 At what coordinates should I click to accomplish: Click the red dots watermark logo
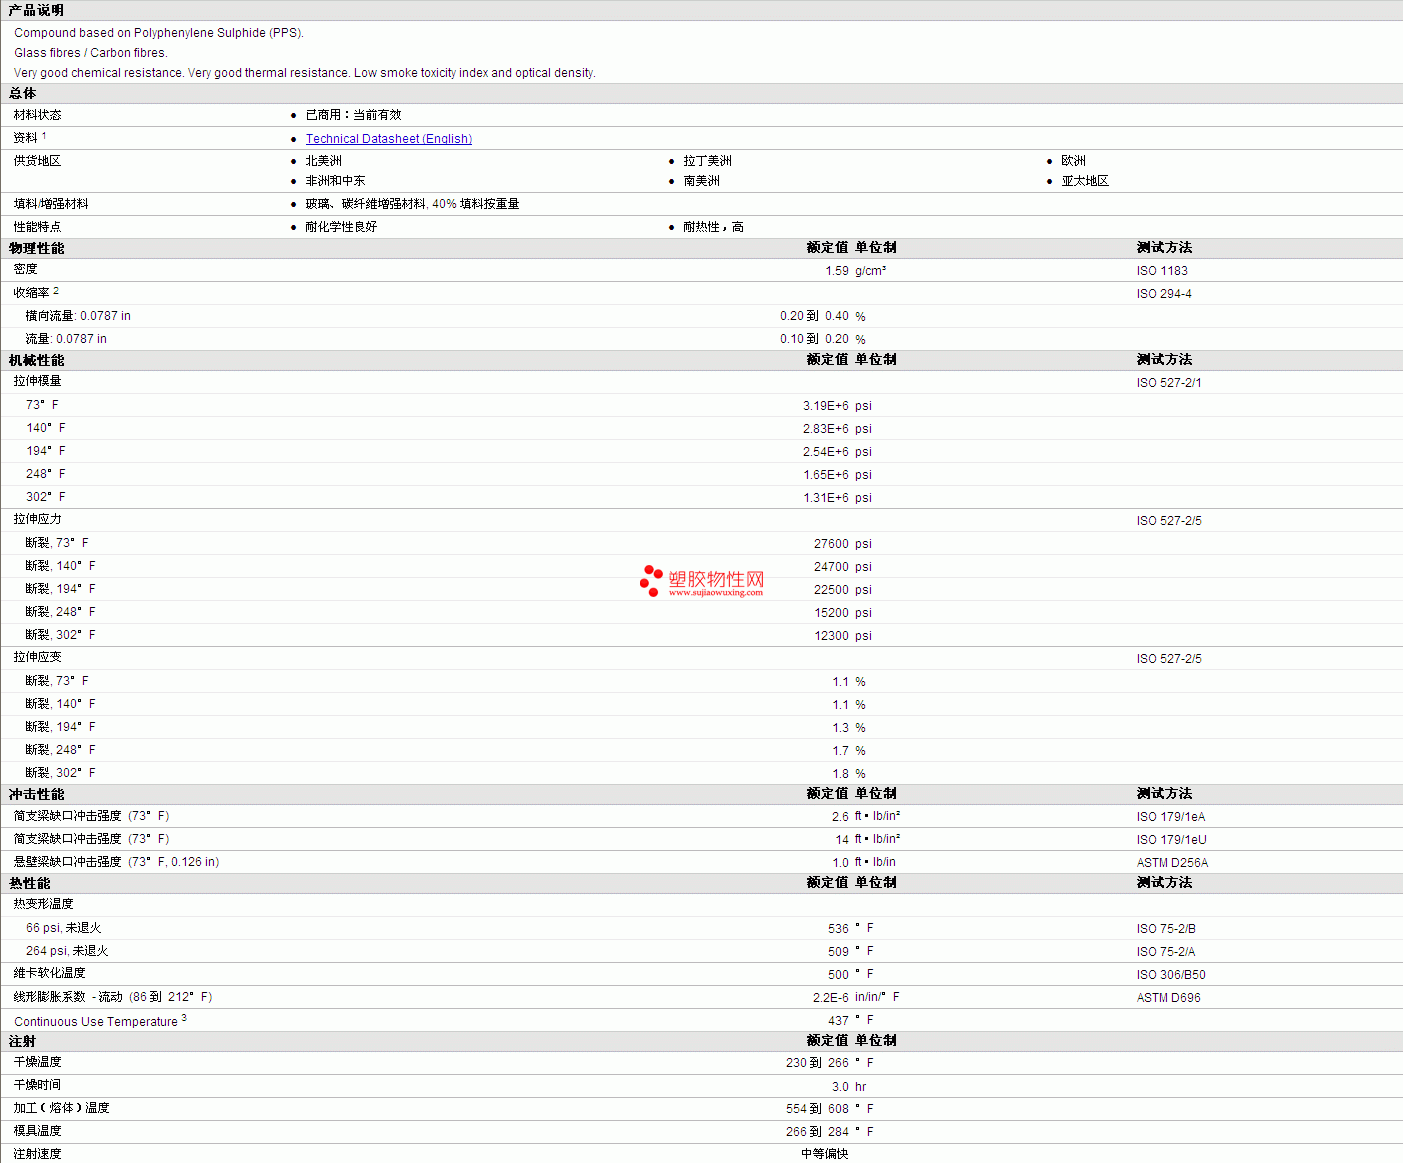tap(651, 580)
